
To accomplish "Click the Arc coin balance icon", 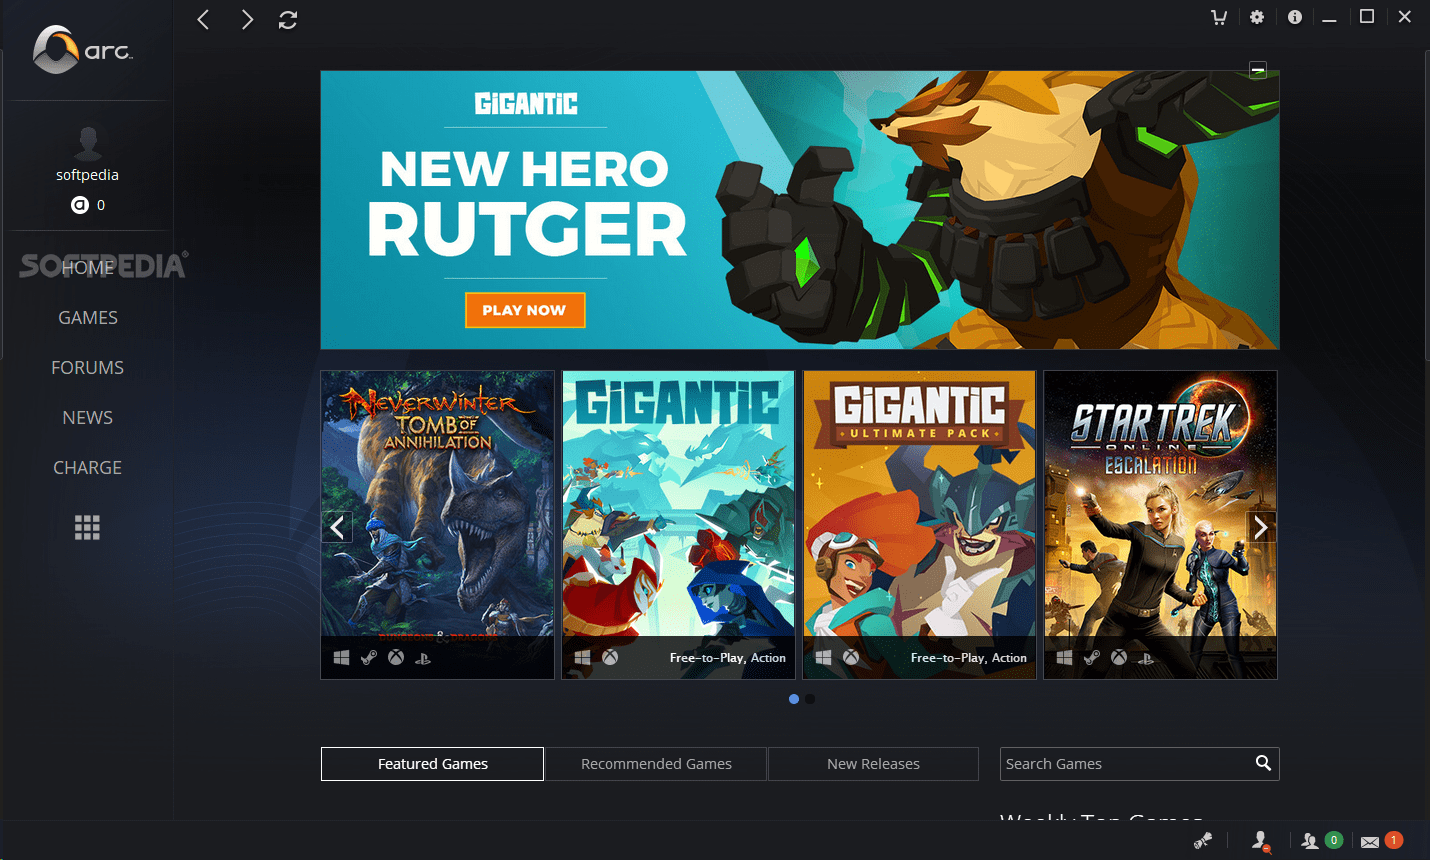I will pyautogui.click(x=80, y=205).
